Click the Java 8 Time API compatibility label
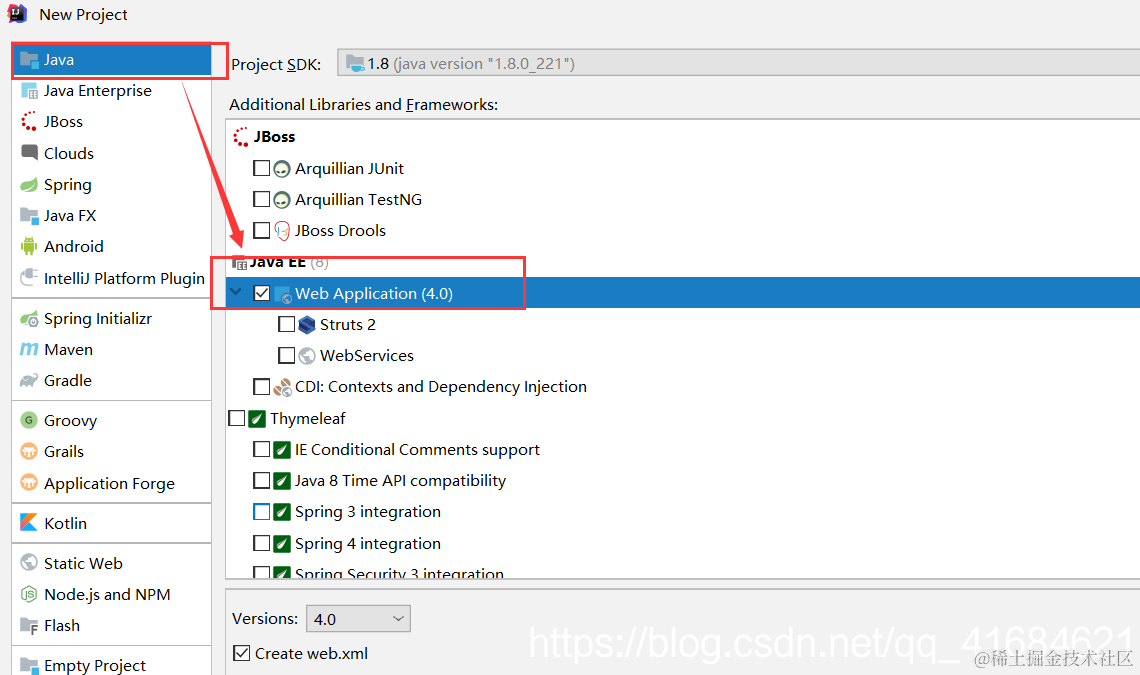The width and height of the screenshot is (1140, 675). (x=401, y=481)
